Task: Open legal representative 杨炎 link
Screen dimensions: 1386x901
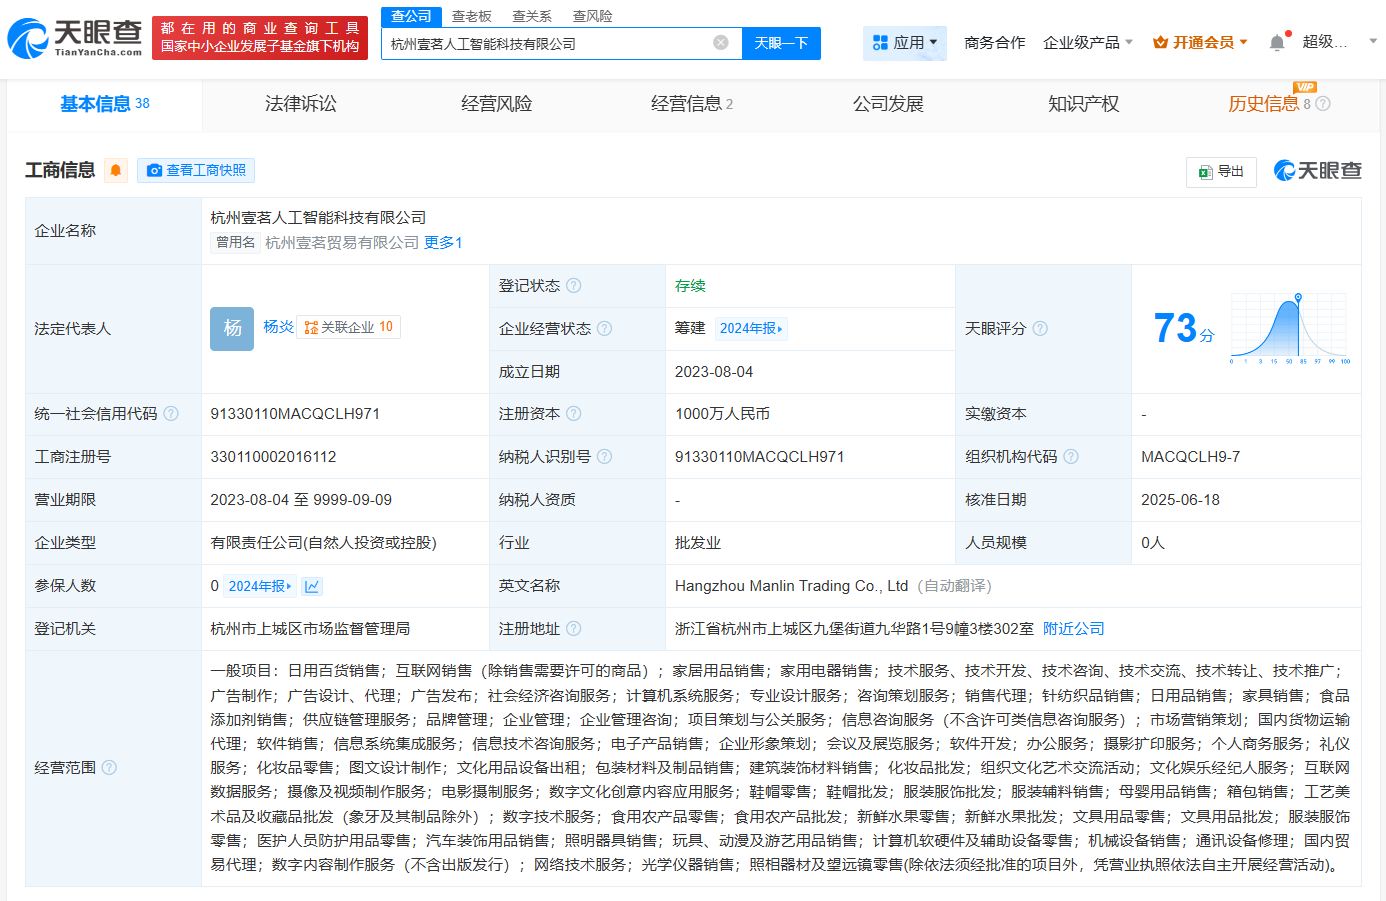Action: (278, 327)
